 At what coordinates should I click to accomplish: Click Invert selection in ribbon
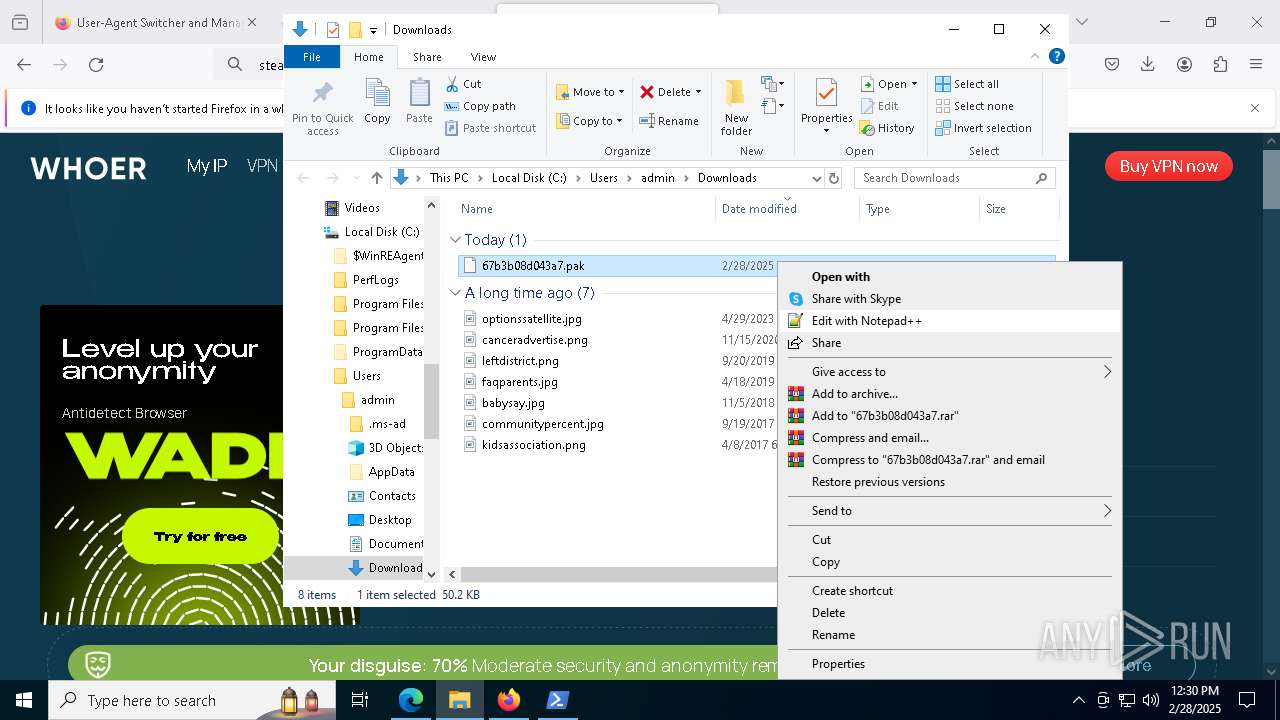pyautogui.click(x=983, y=128)
